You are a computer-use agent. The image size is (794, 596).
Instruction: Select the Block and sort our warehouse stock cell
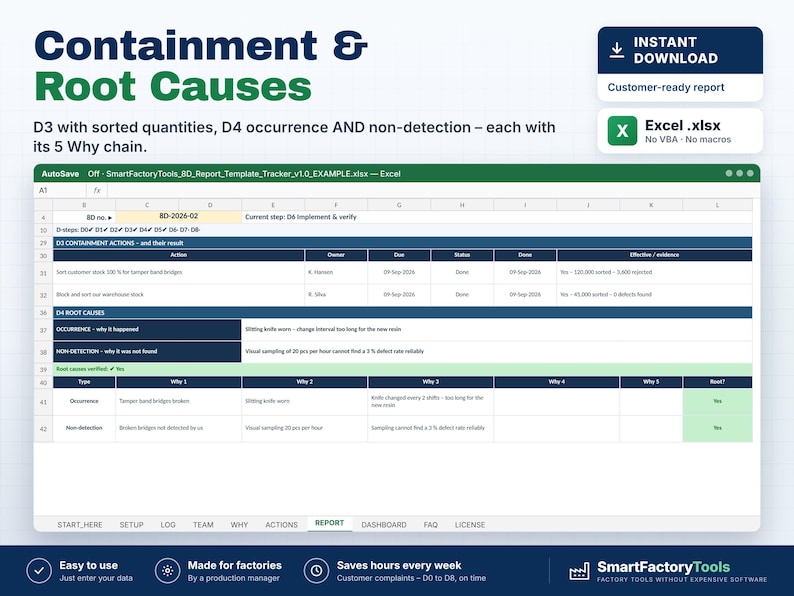[179, 295]
